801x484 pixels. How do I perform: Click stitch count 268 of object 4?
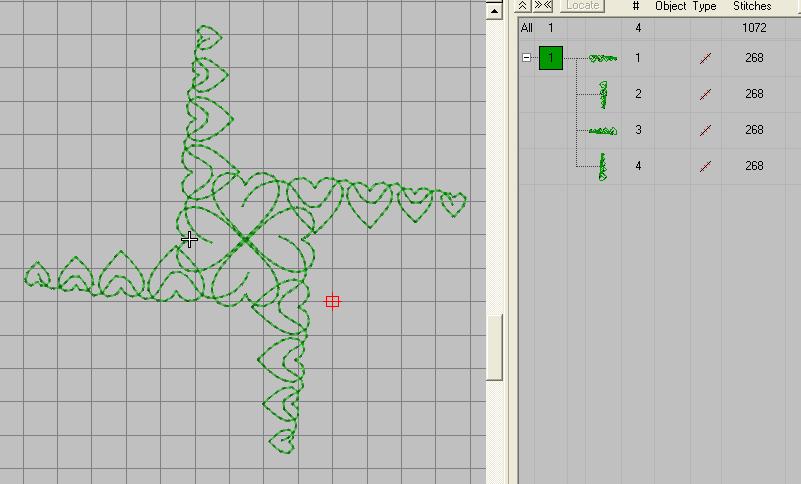754,166
